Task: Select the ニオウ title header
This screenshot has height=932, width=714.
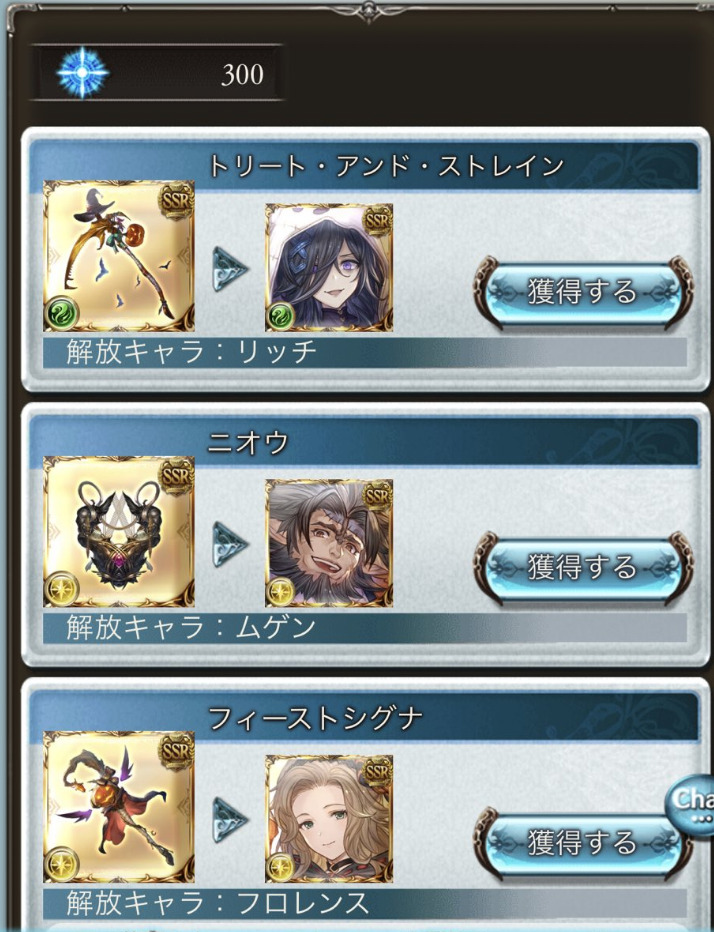Action: coord(364,442)
